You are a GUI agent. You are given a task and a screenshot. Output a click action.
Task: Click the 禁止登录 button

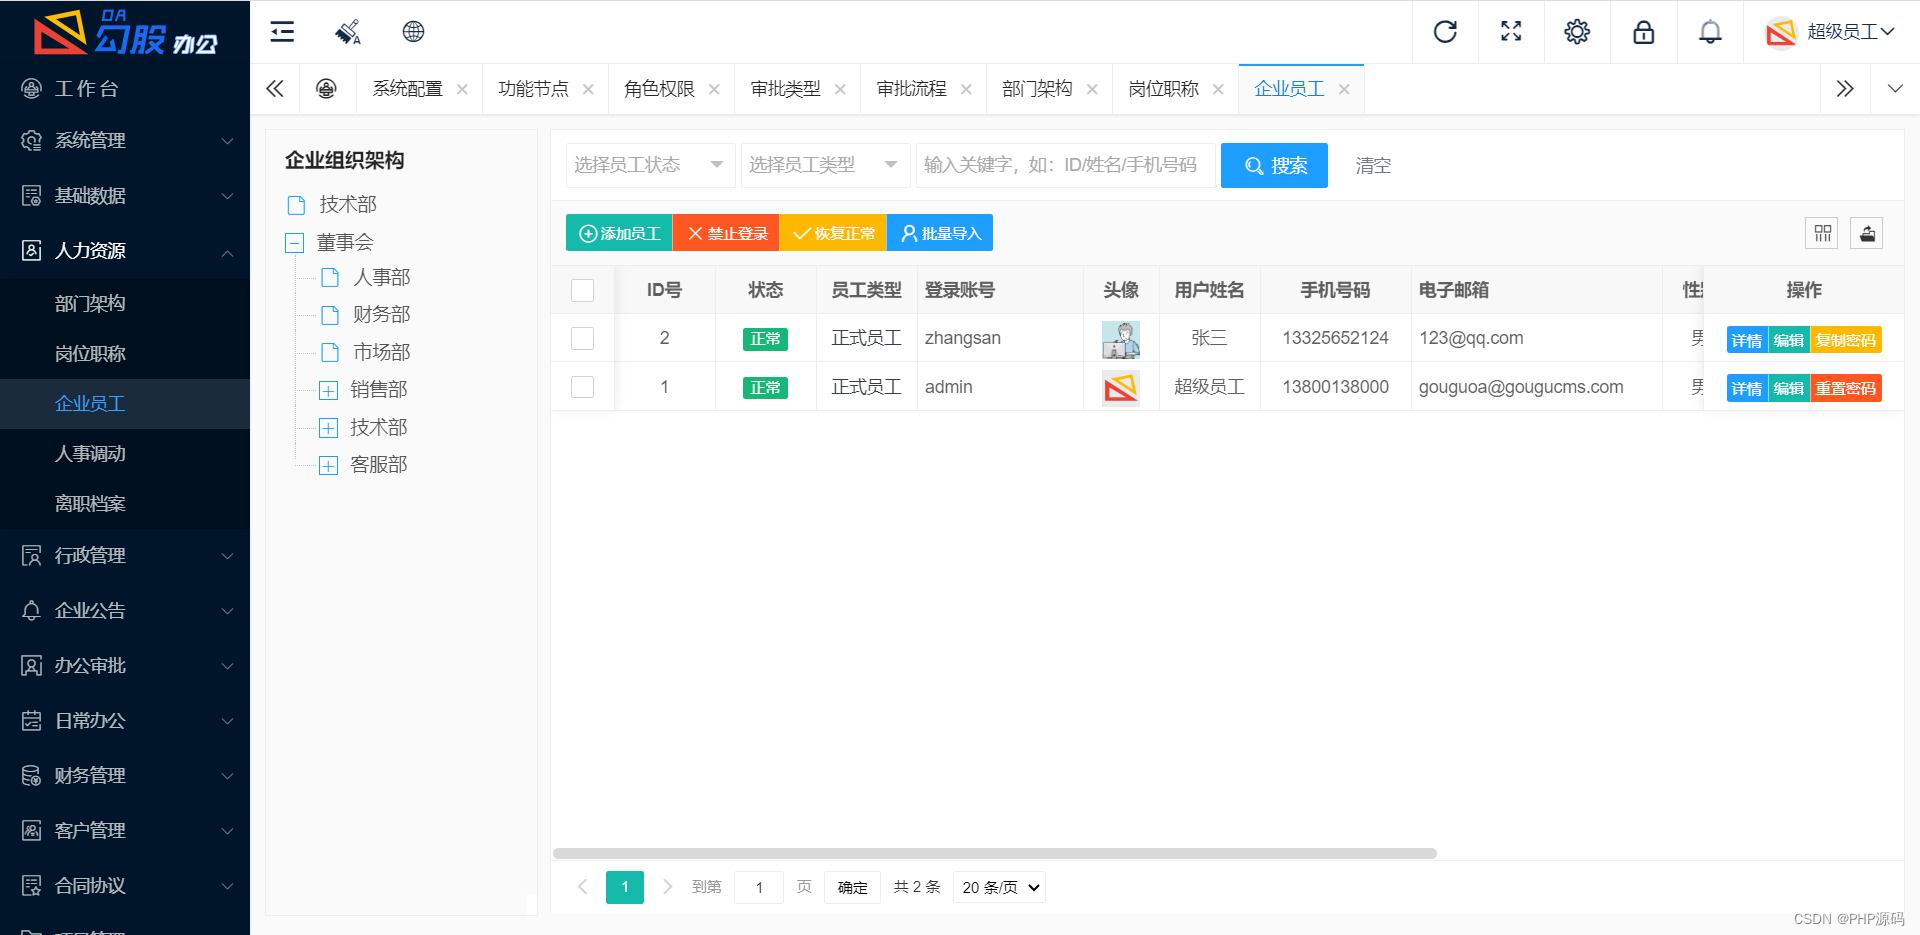click(726, 233)
